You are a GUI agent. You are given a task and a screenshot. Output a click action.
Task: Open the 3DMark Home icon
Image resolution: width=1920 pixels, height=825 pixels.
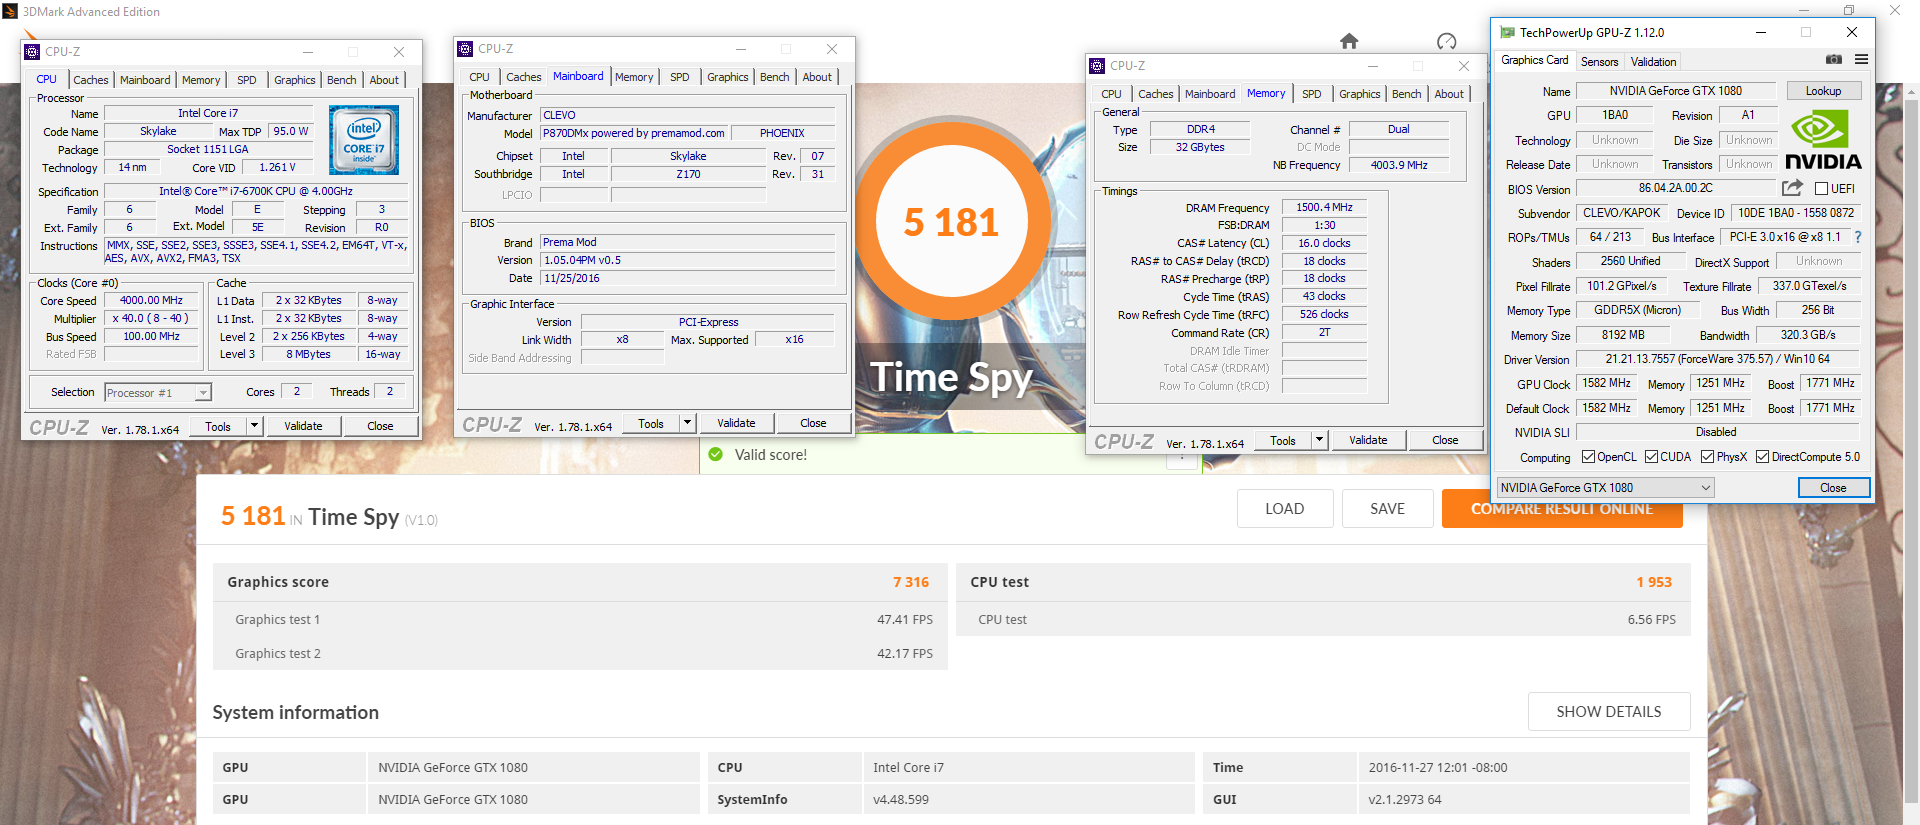coord(1349,41)
